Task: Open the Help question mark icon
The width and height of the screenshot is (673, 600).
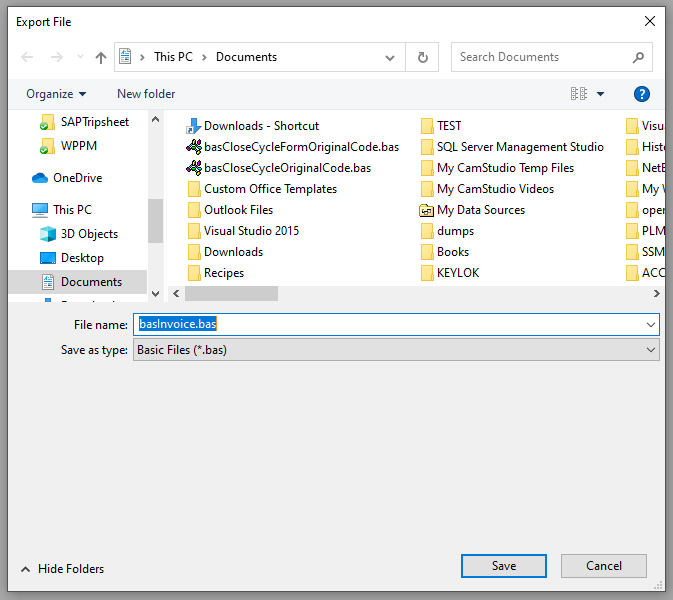Action: [x=642, y=94]
